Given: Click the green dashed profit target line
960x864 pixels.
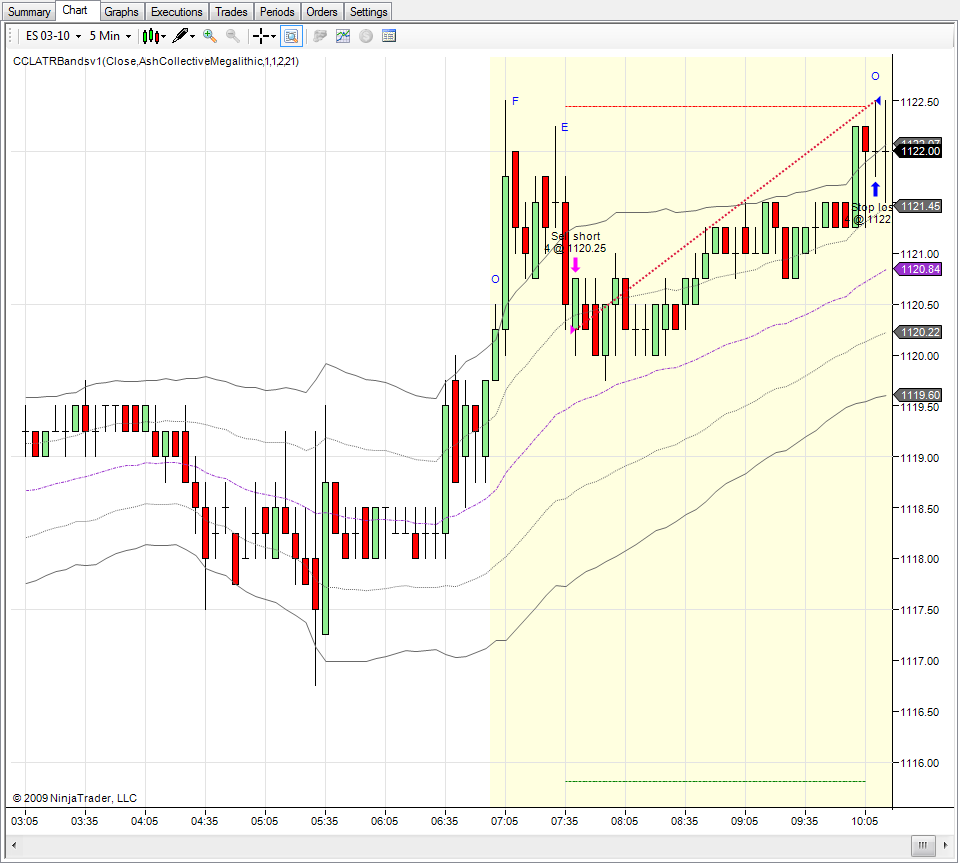Looking at the screenshot, I should pos(715,781).
